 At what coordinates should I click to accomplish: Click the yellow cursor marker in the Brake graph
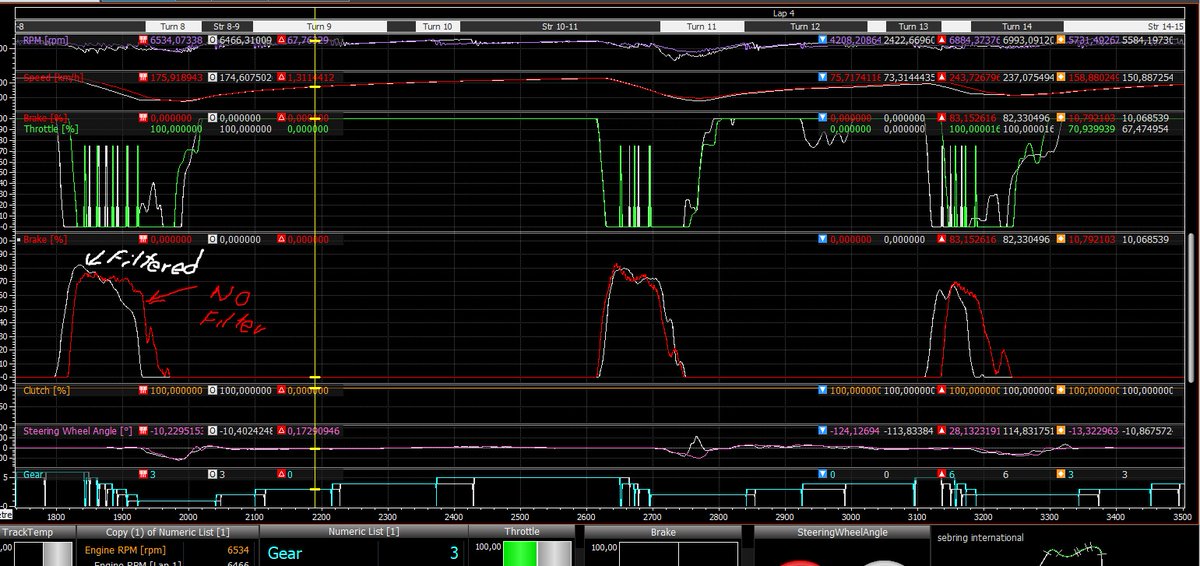click(x=314, y=376)
